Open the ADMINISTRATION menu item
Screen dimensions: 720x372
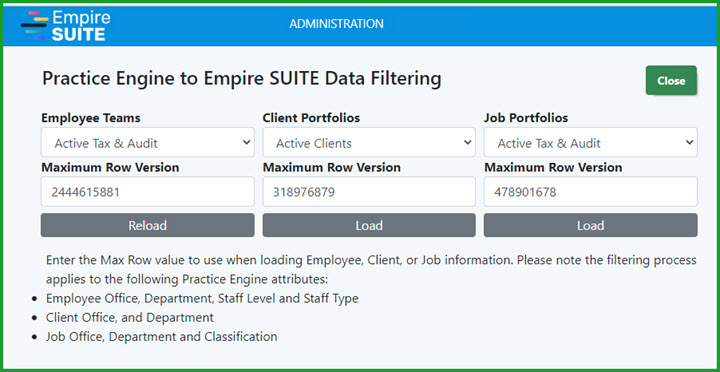[x=336, y=24]
